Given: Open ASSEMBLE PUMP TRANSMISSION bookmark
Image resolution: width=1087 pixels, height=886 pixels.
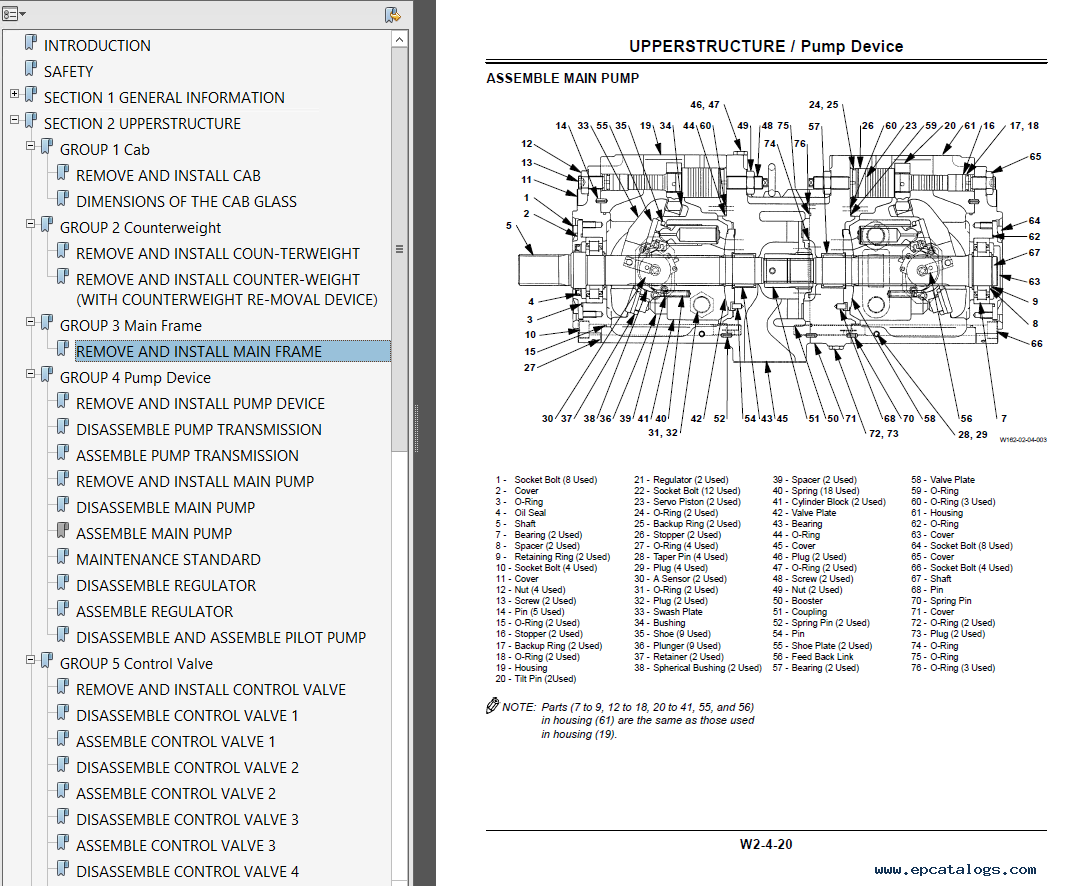Looking at the screenshot, I should click(x=187, y=455).
